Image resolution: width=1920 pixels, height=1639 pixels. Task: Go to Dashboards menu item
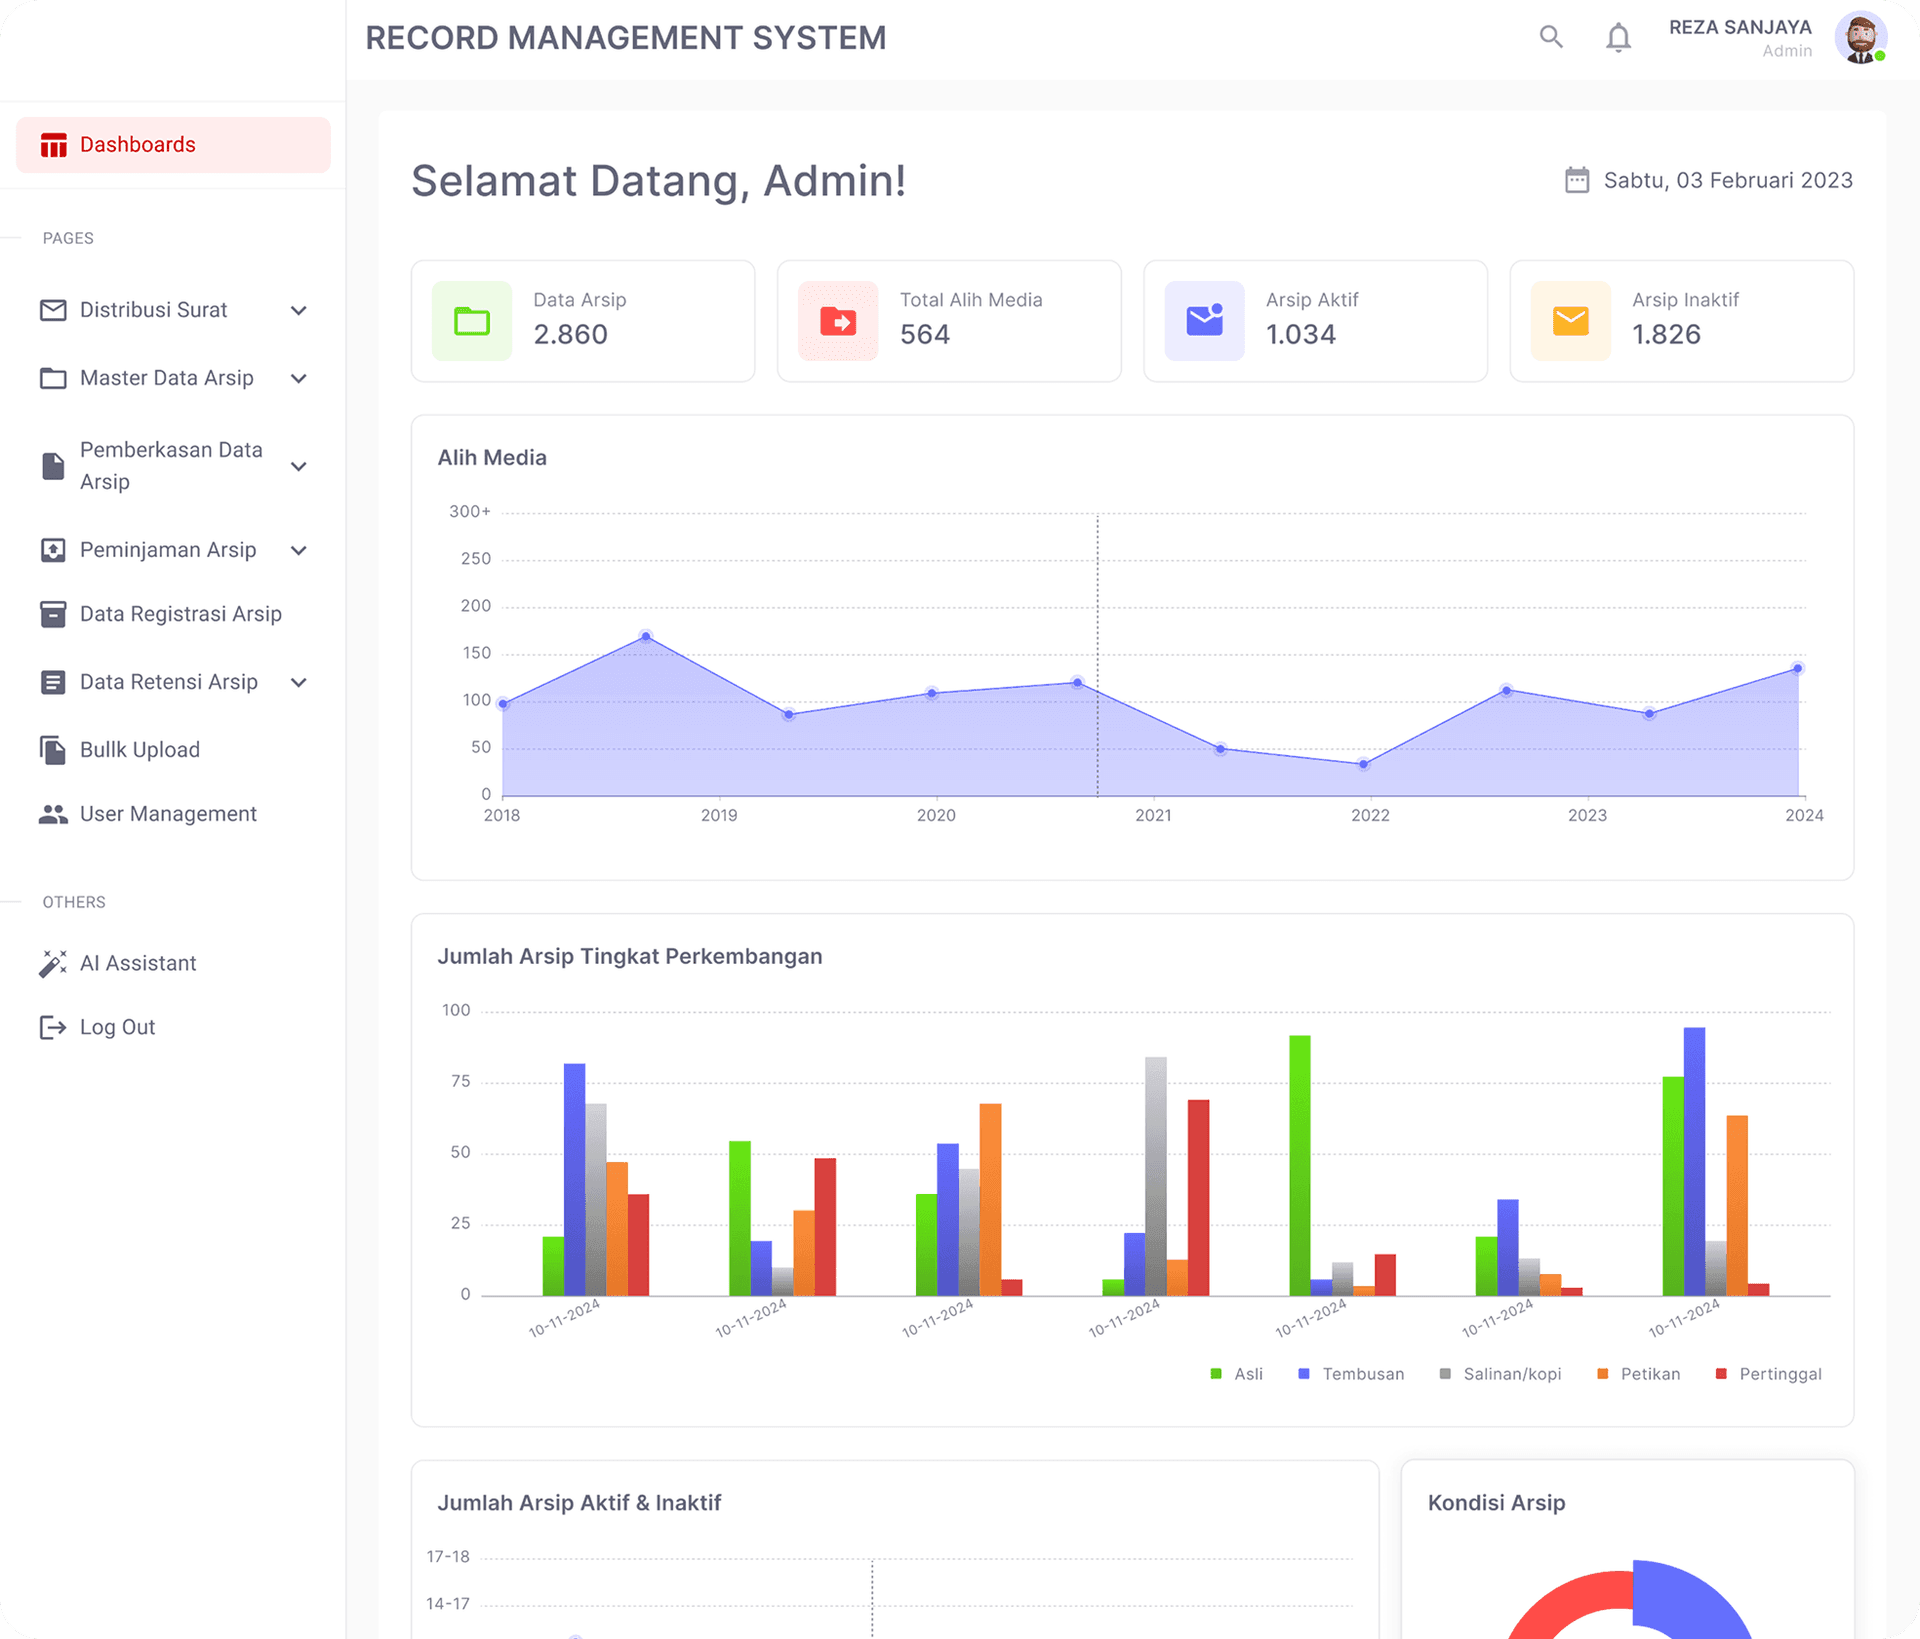tap(173, 145)
